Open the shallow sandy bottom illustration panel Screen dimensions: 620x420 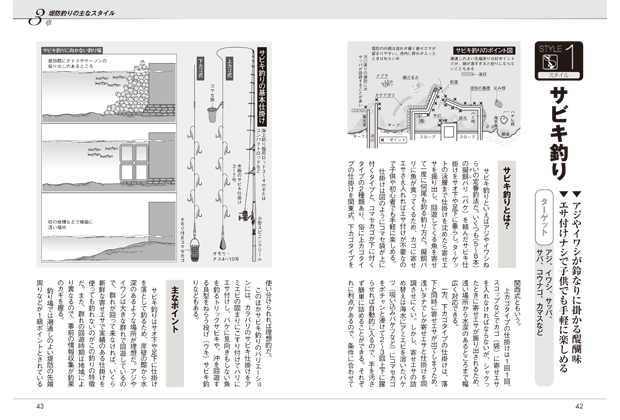[x=109, y=227]
